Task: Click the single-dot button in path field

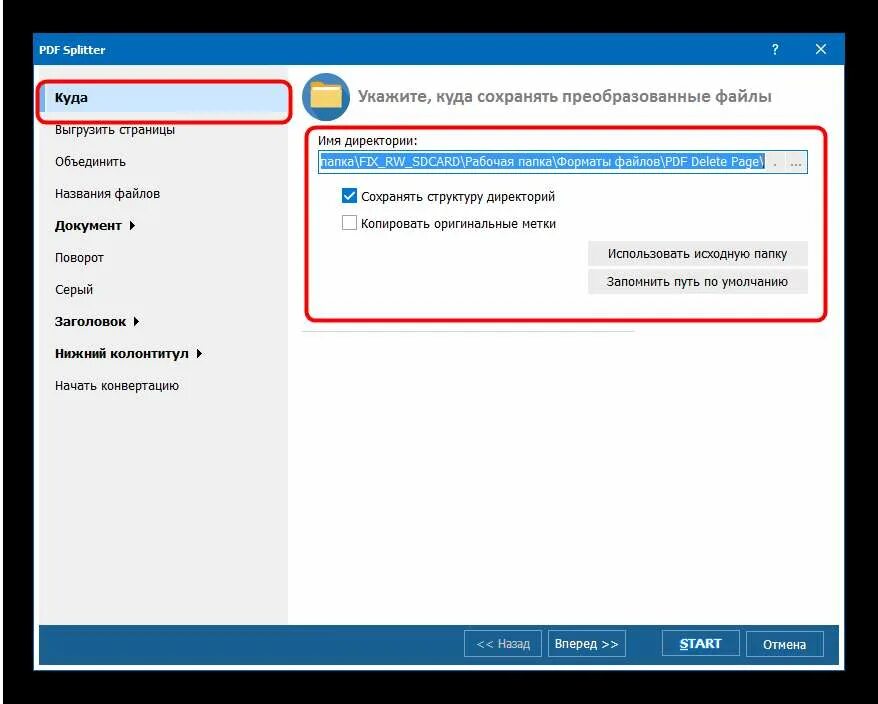Action: pos(775,162)
